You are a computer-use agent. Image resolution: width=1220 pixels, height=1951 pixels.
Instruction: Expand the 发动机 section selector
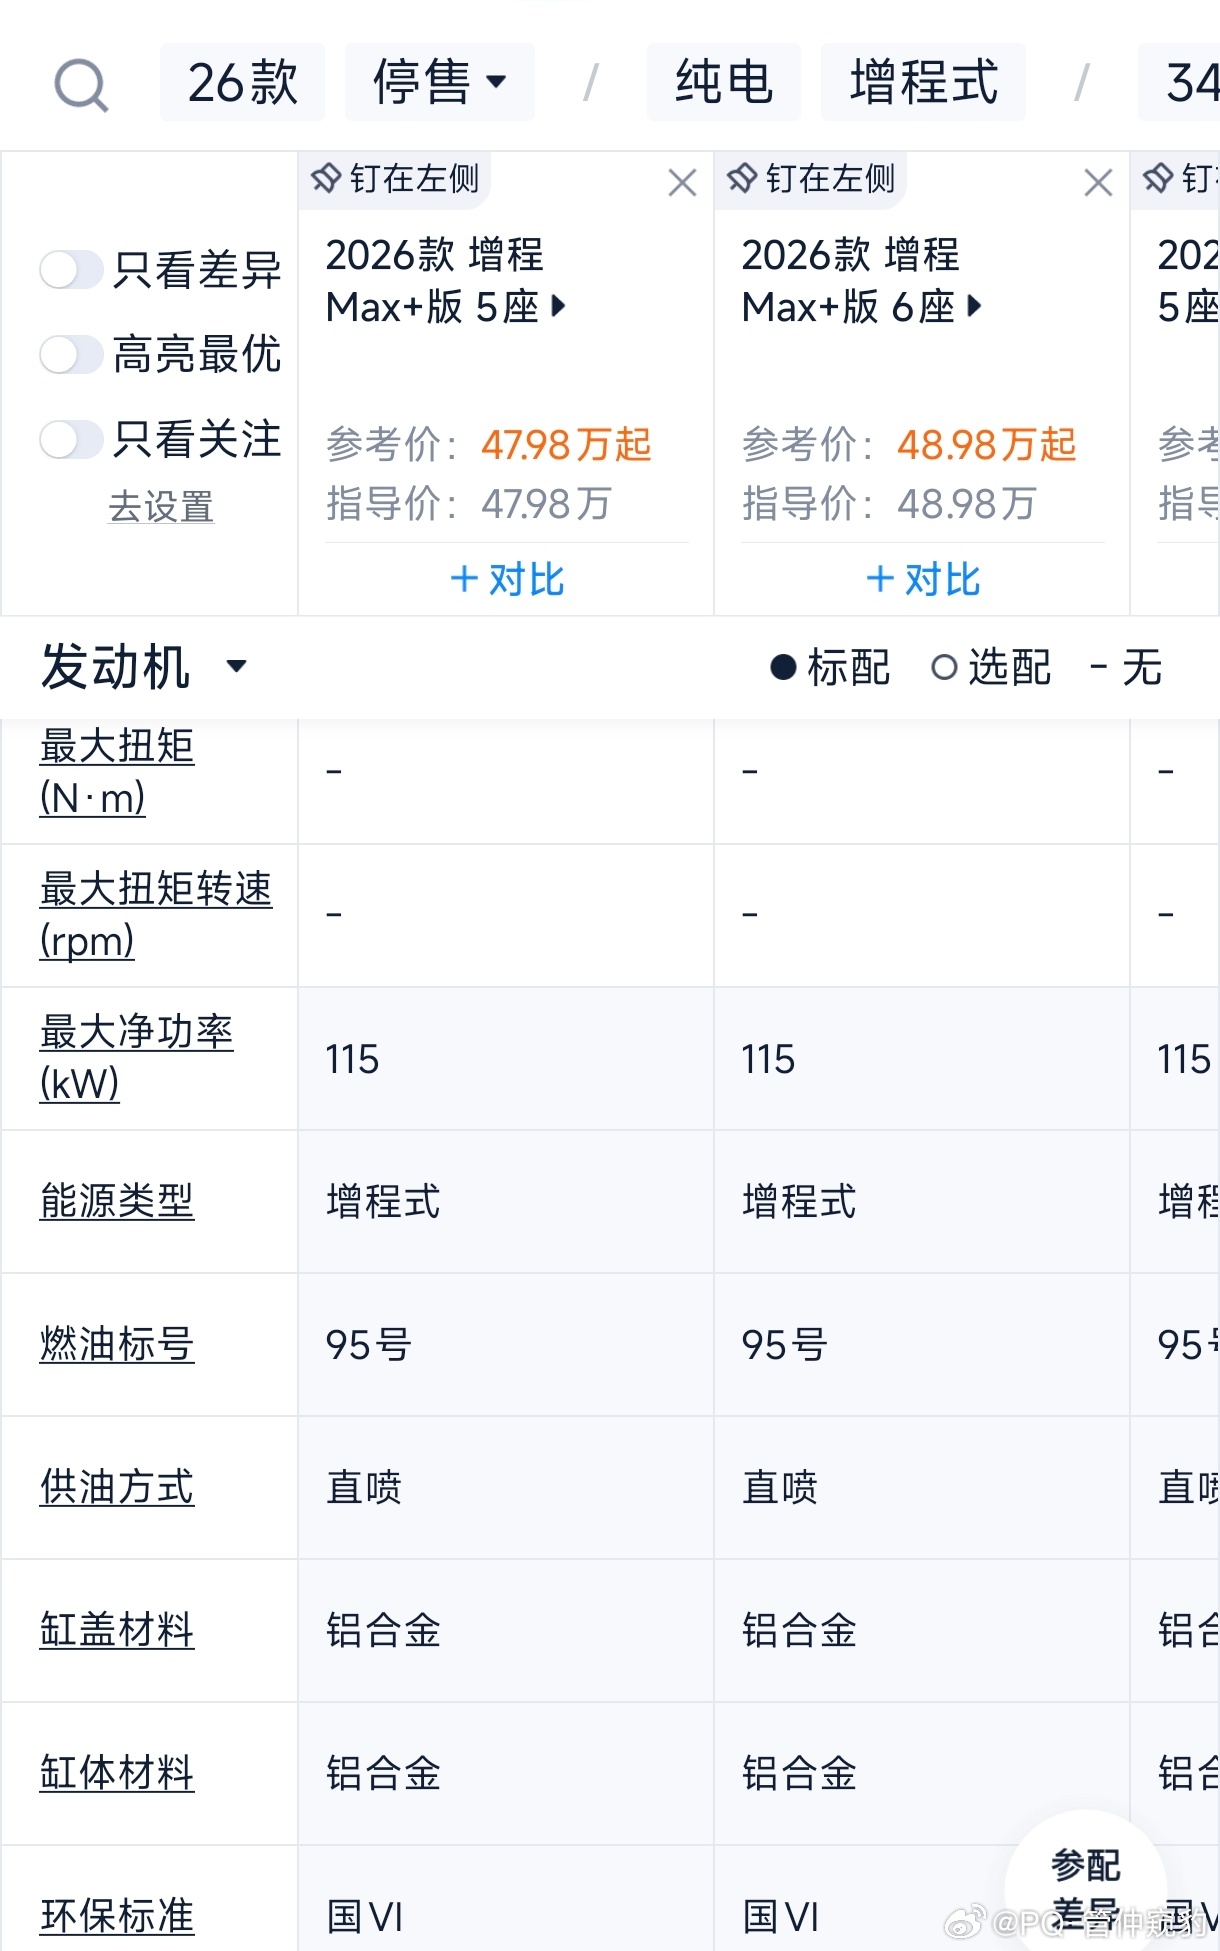[143, 667]
